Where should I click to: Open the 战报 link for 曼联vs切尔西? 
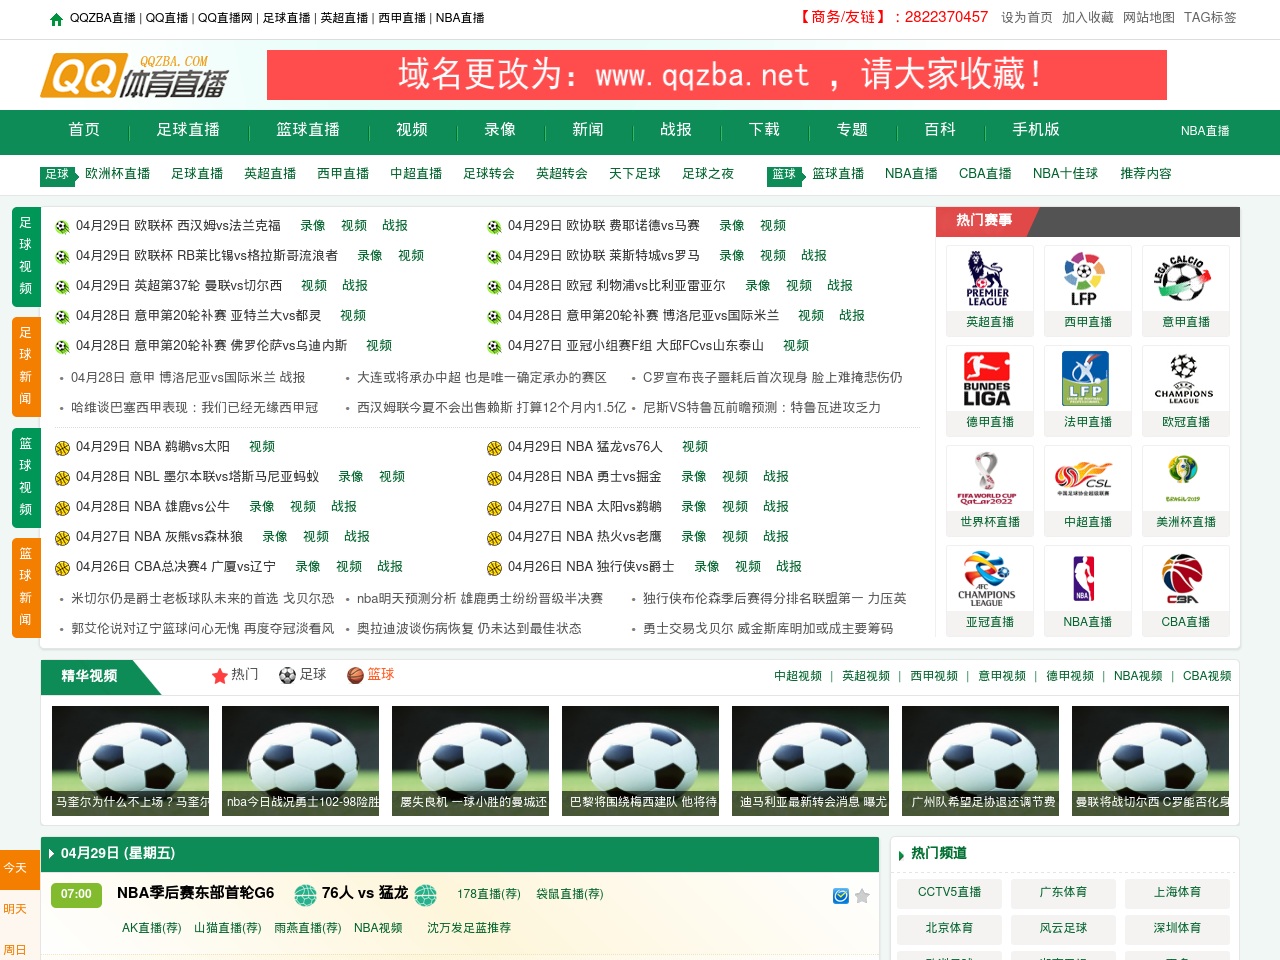[x=355, y=286]
